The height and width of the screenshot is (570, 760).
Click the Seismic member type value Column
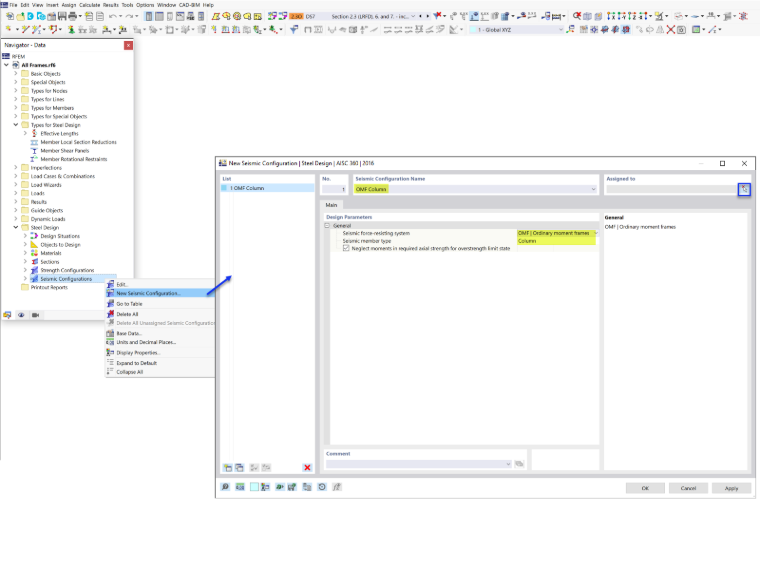tap(556, 241)
